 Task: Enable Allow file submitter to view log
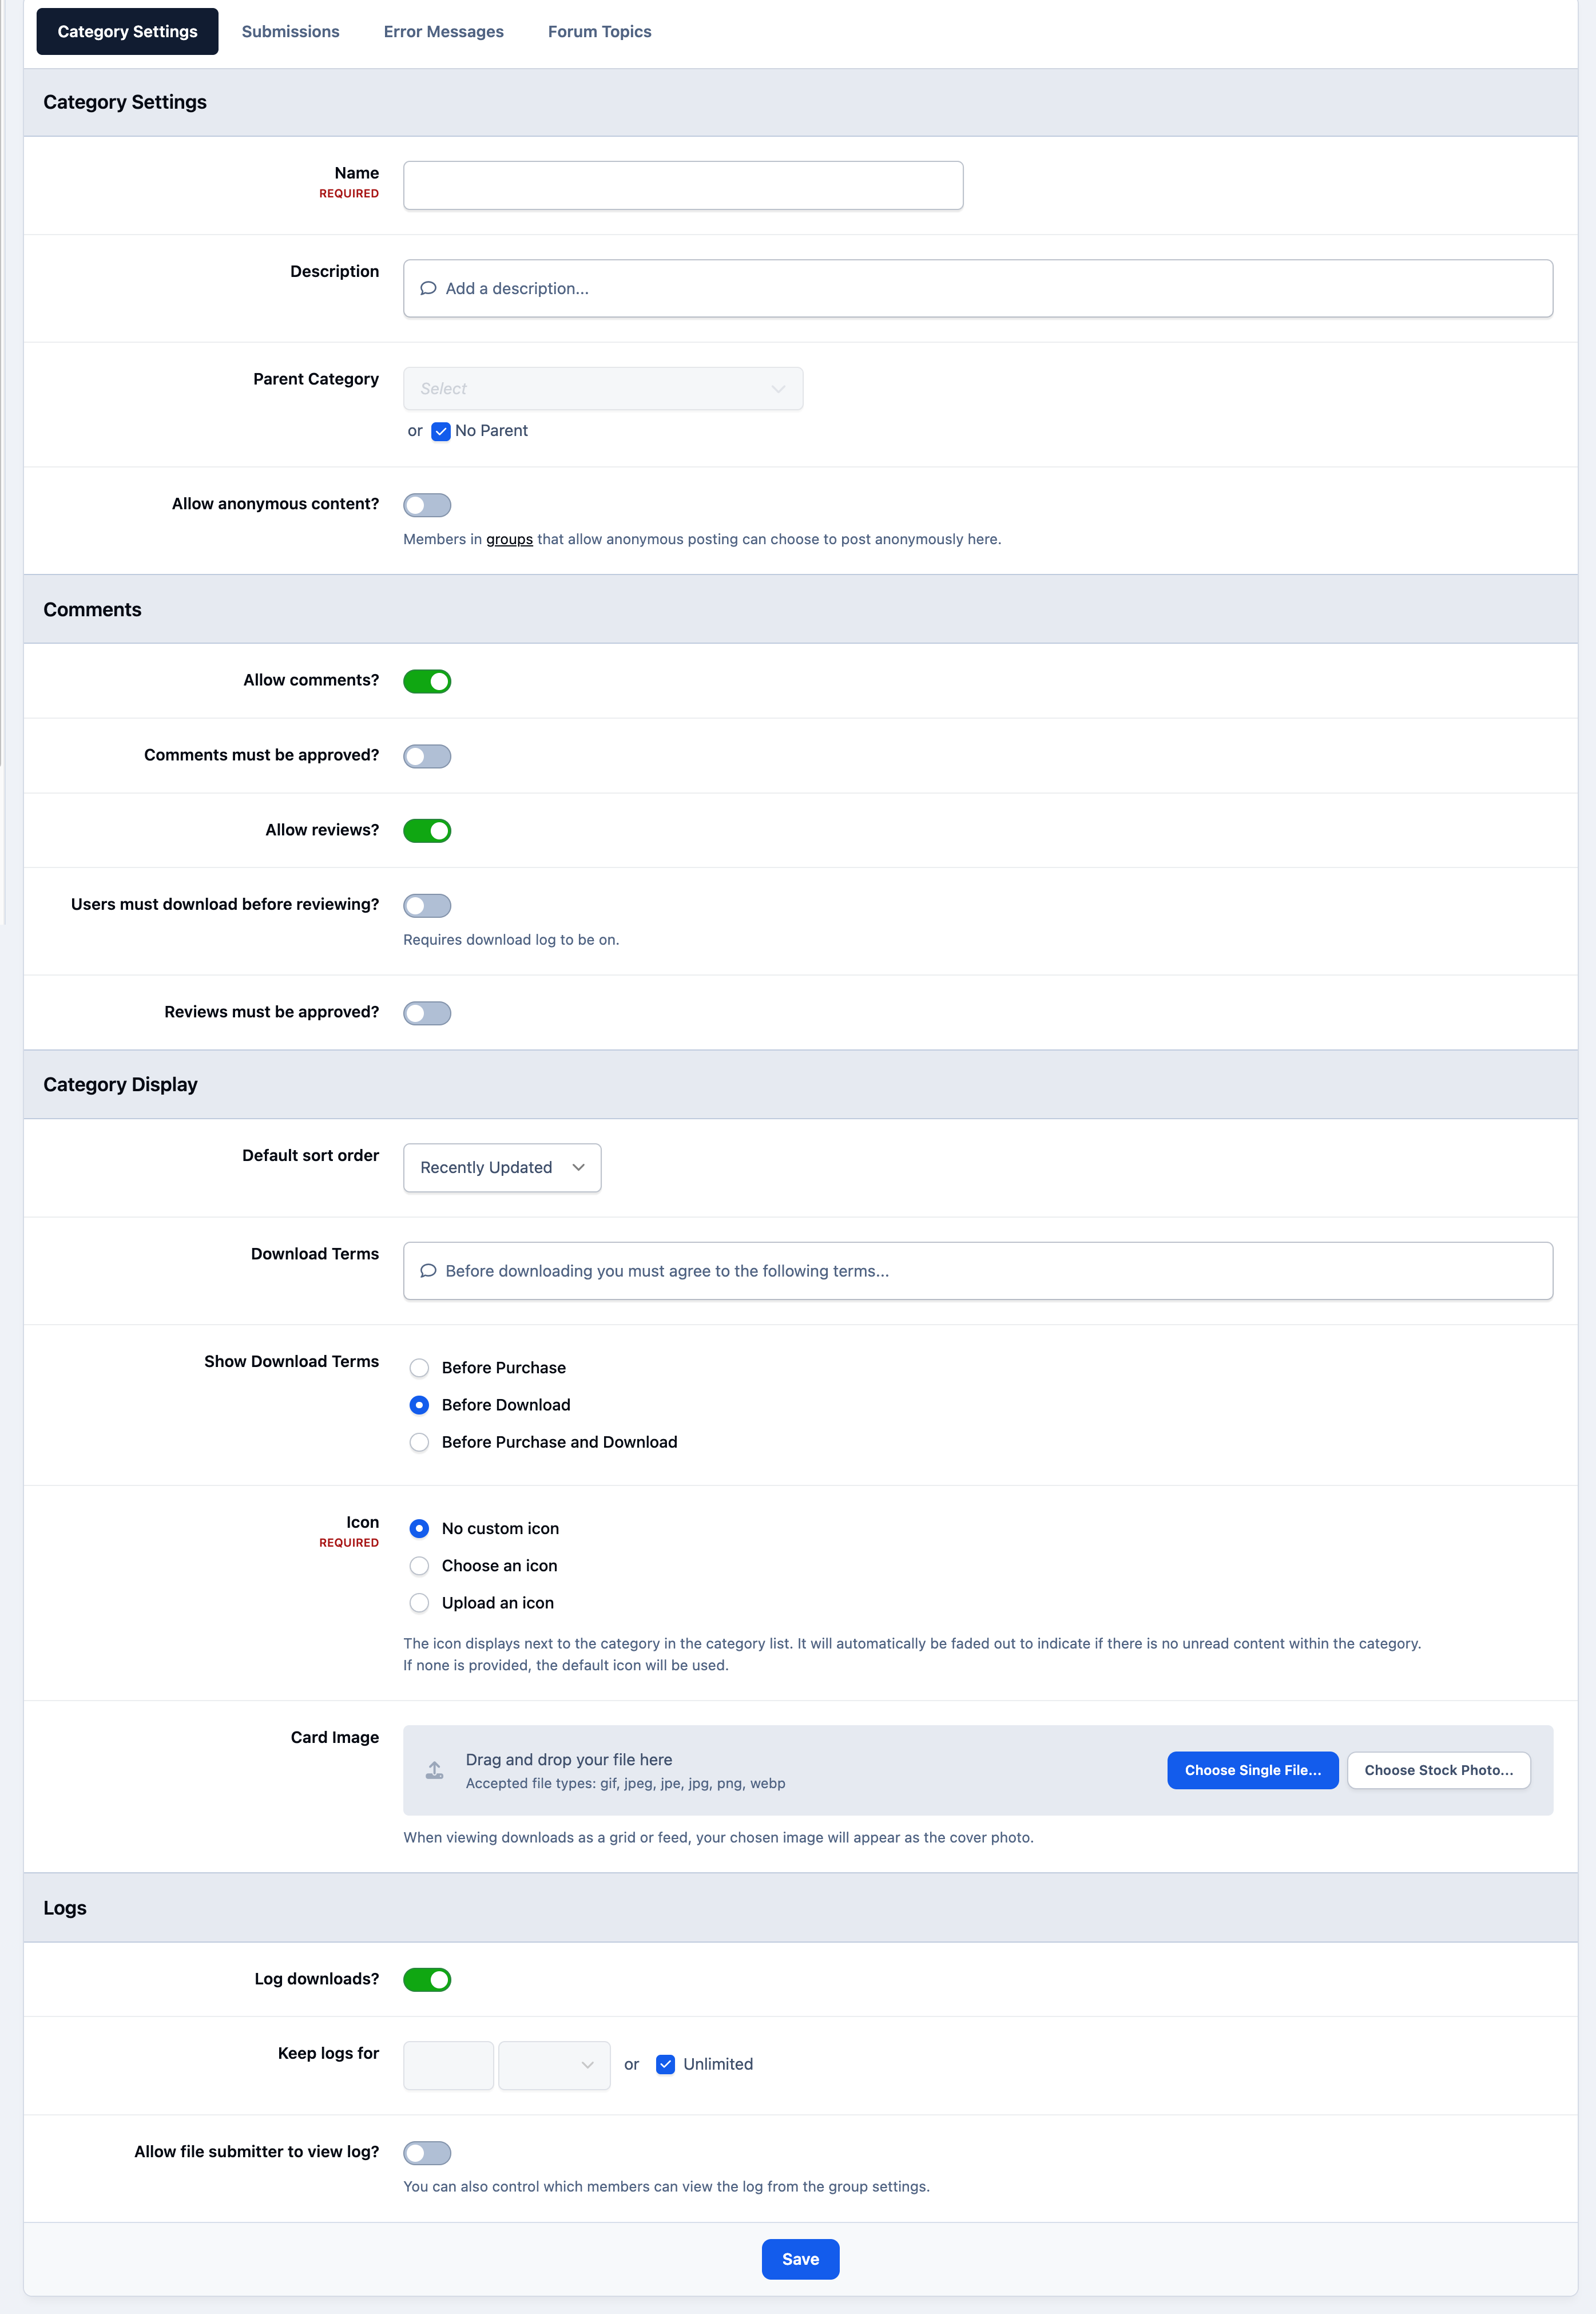427,2152
